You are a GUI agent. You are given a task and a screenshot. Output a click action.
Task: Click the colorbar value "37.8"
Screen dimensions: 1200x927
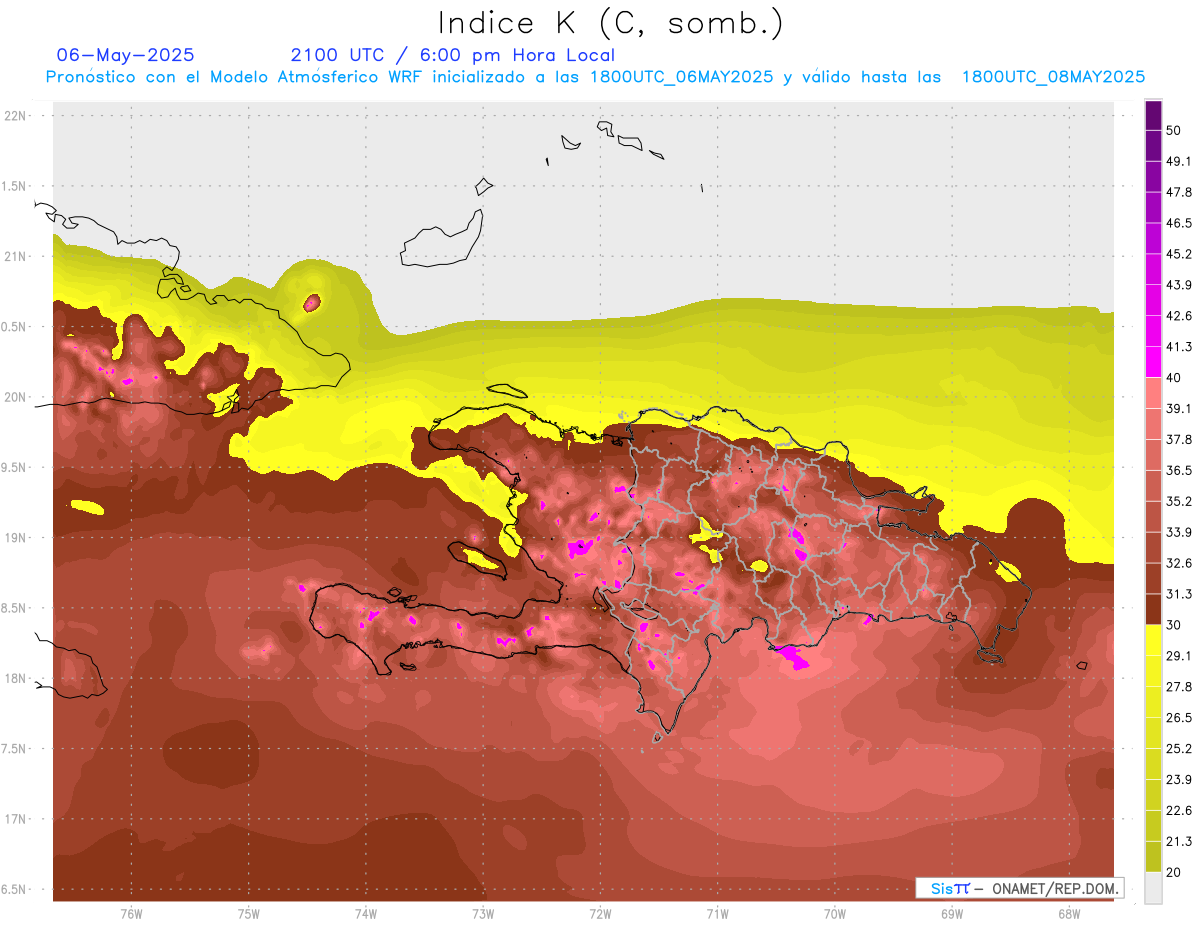coord(1178,439)
